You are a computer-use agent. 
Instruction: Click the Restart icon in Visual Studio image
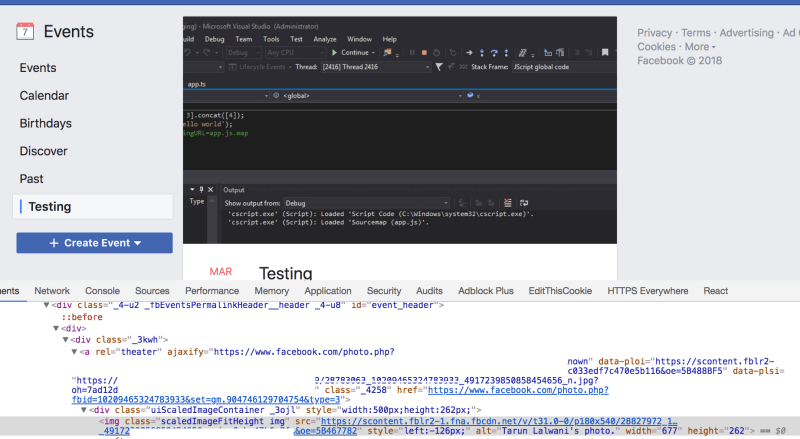[436, 53]
